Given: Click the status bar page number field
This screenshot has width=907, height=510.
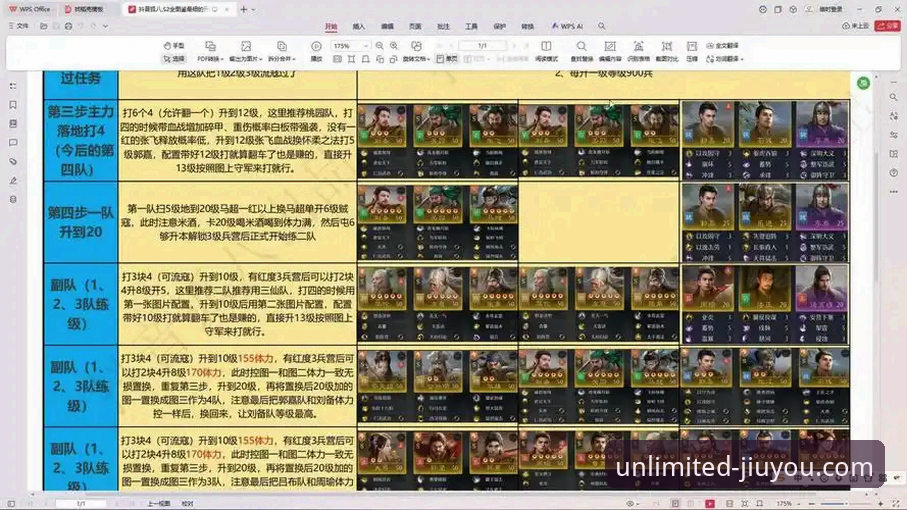Looking at the screenshot, I should pos(81,504).
